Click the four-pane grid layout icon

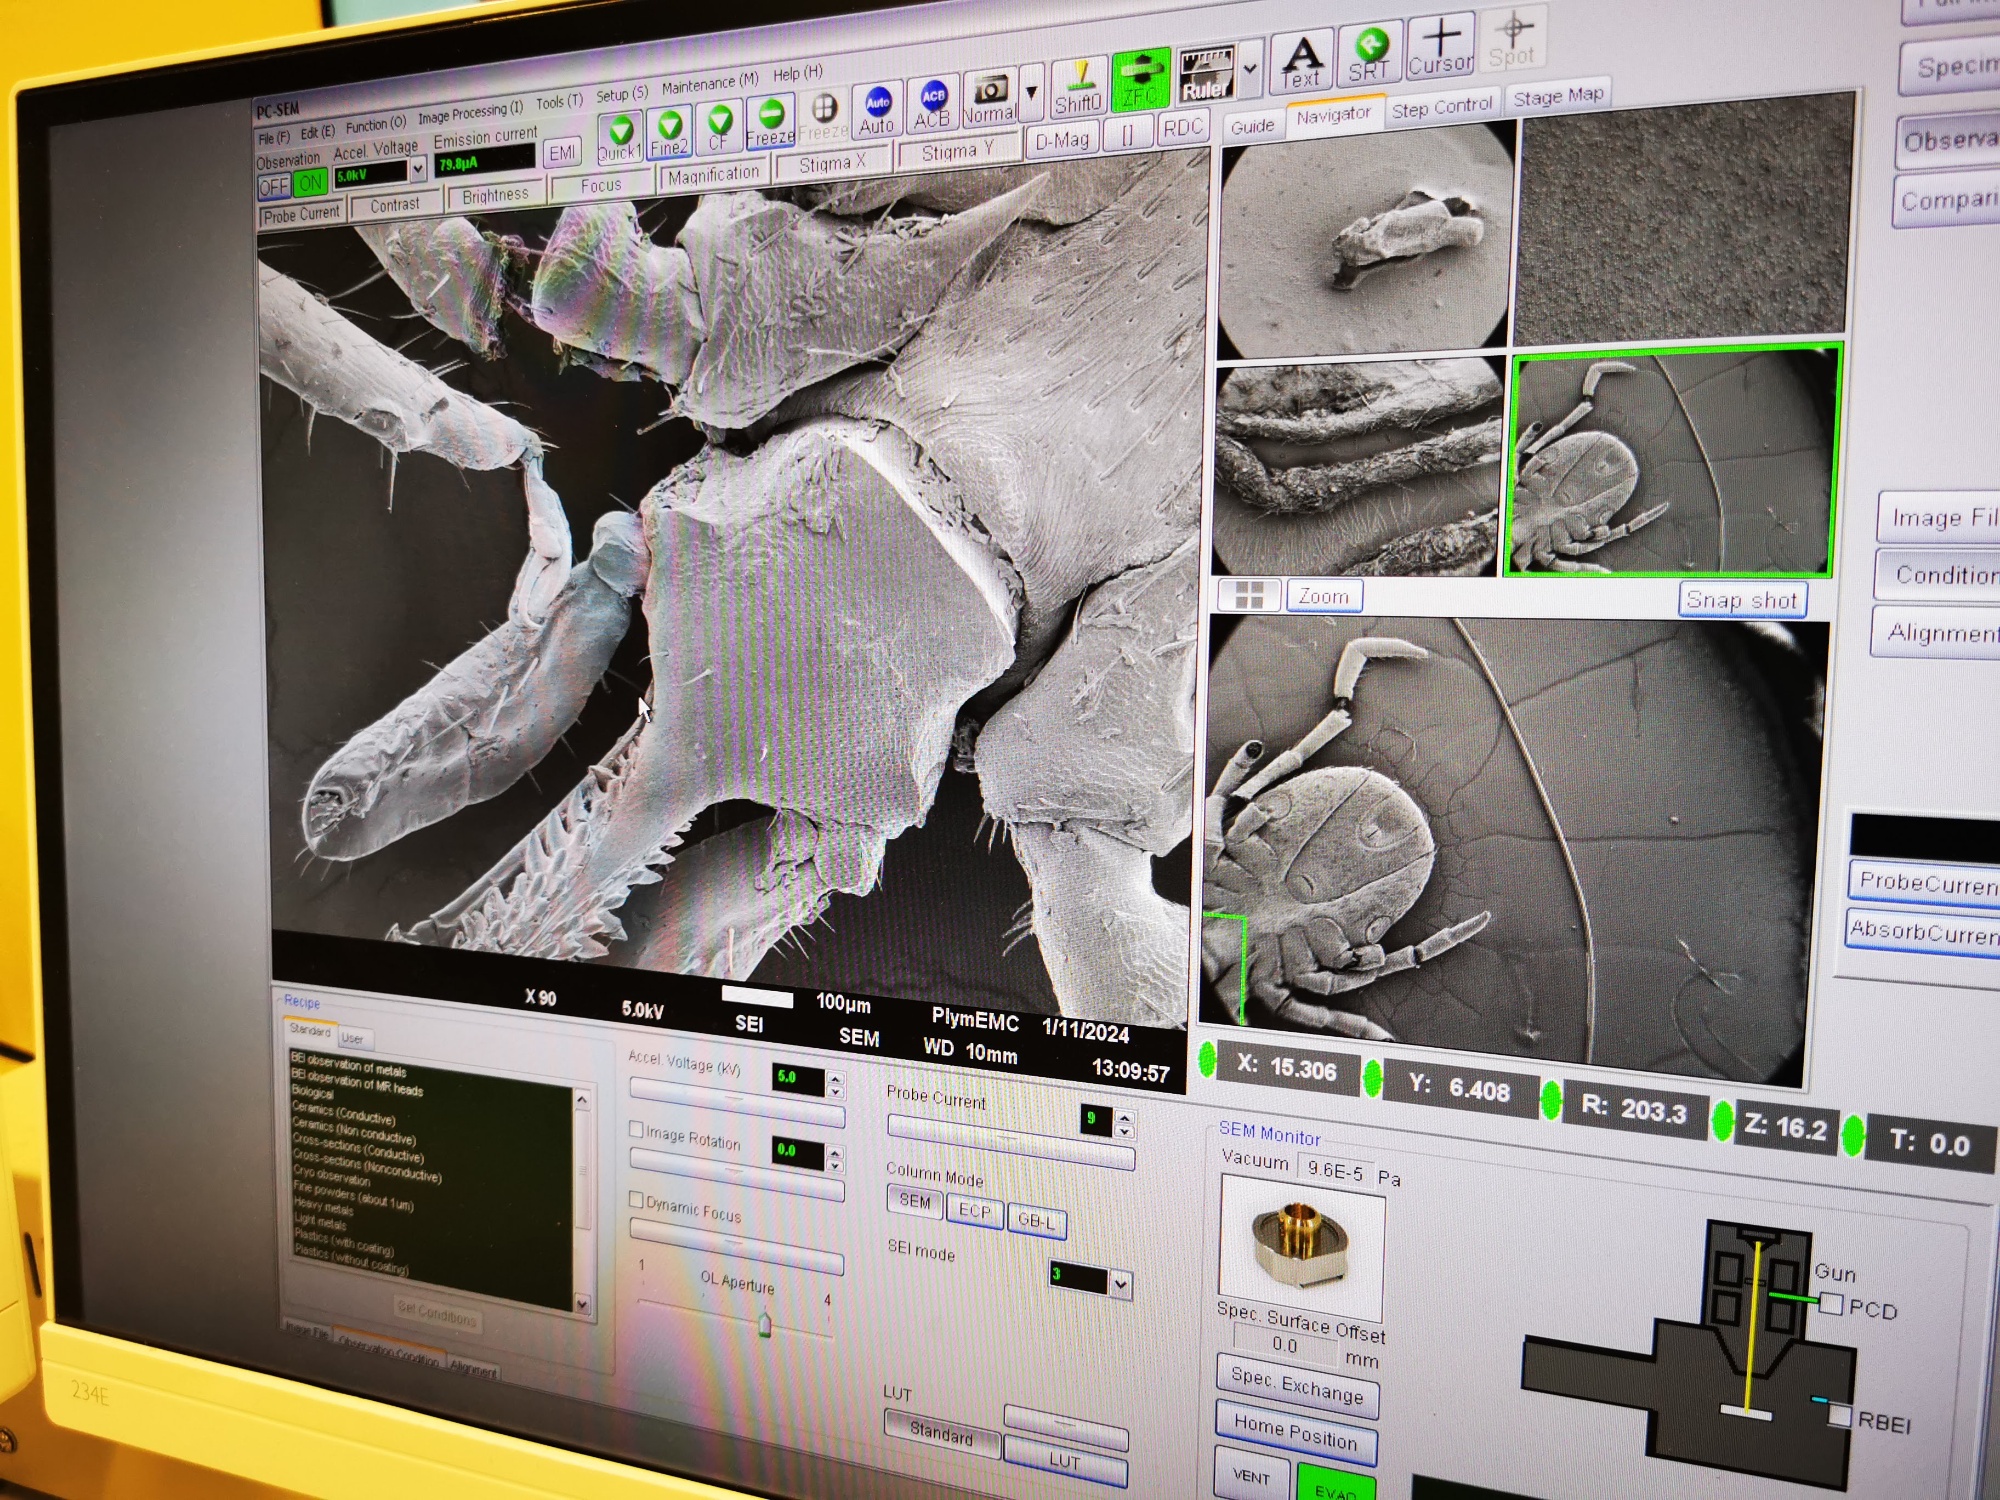tap(1250, 594)
